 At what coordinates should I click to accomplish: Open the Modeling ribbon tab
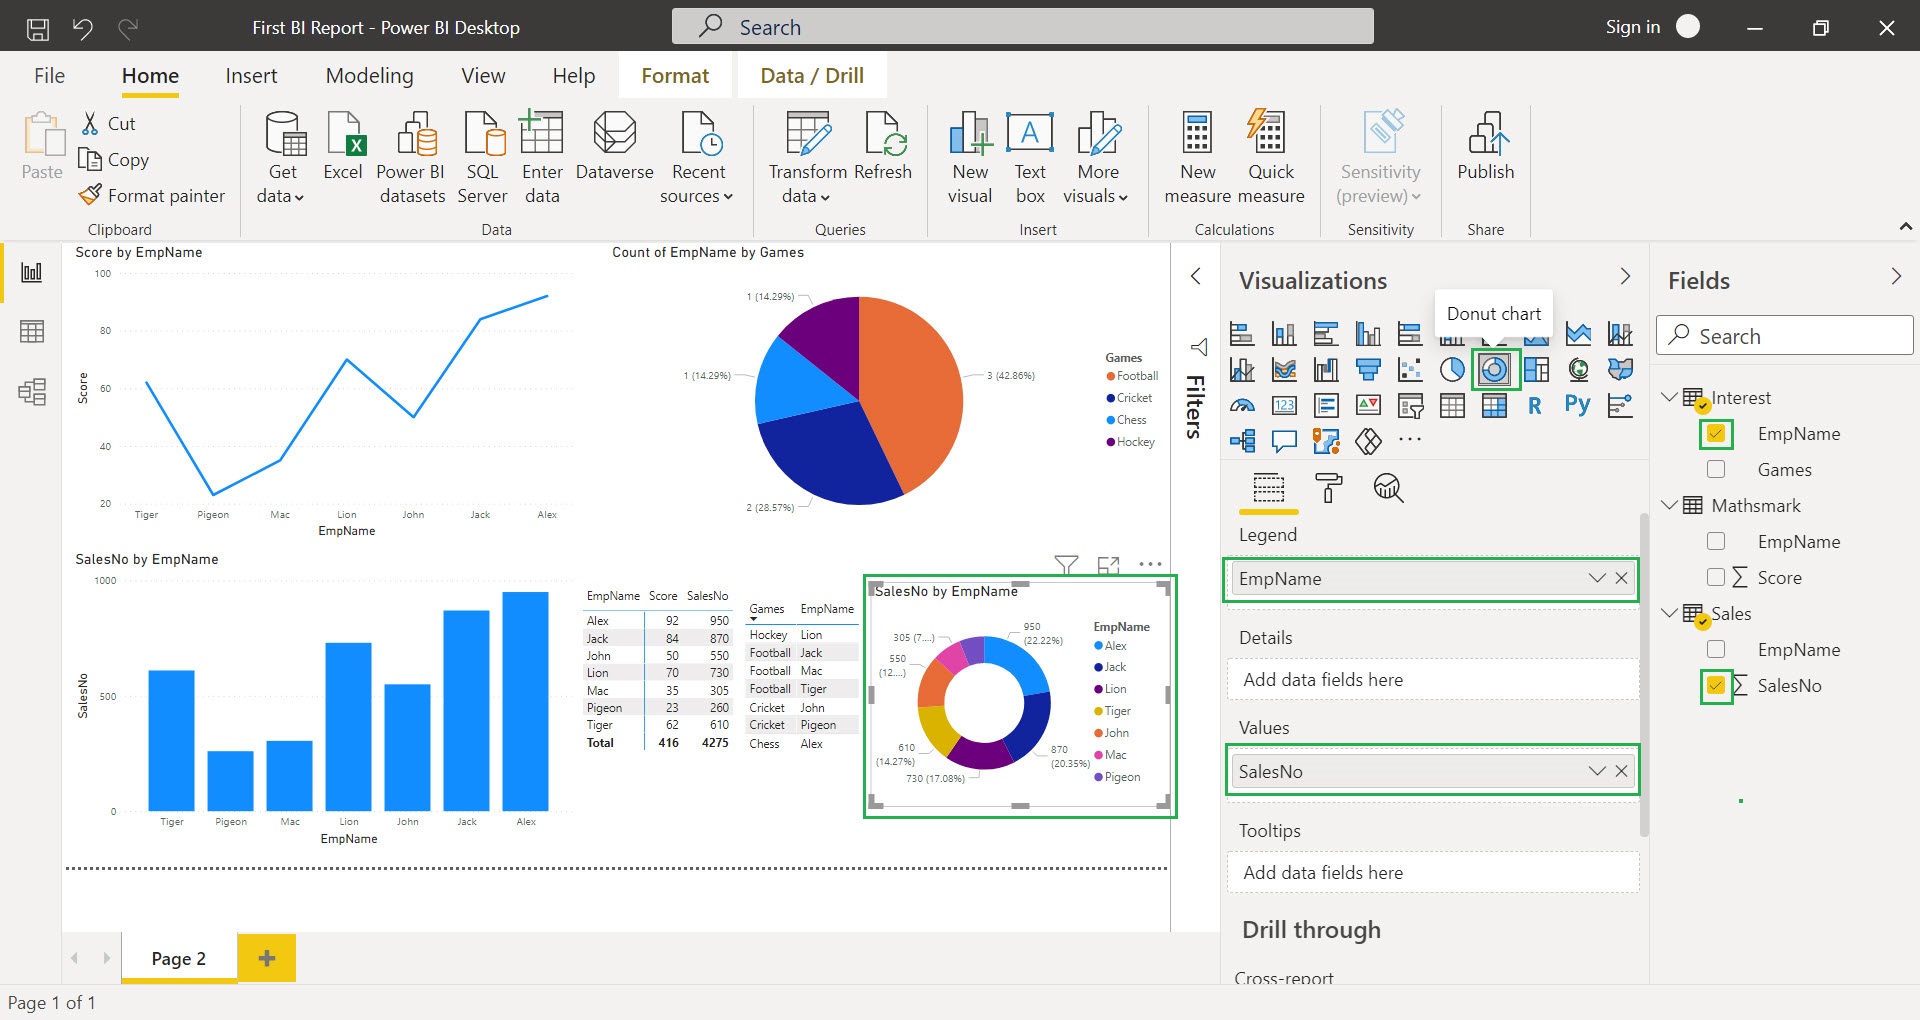coord(369,76)
